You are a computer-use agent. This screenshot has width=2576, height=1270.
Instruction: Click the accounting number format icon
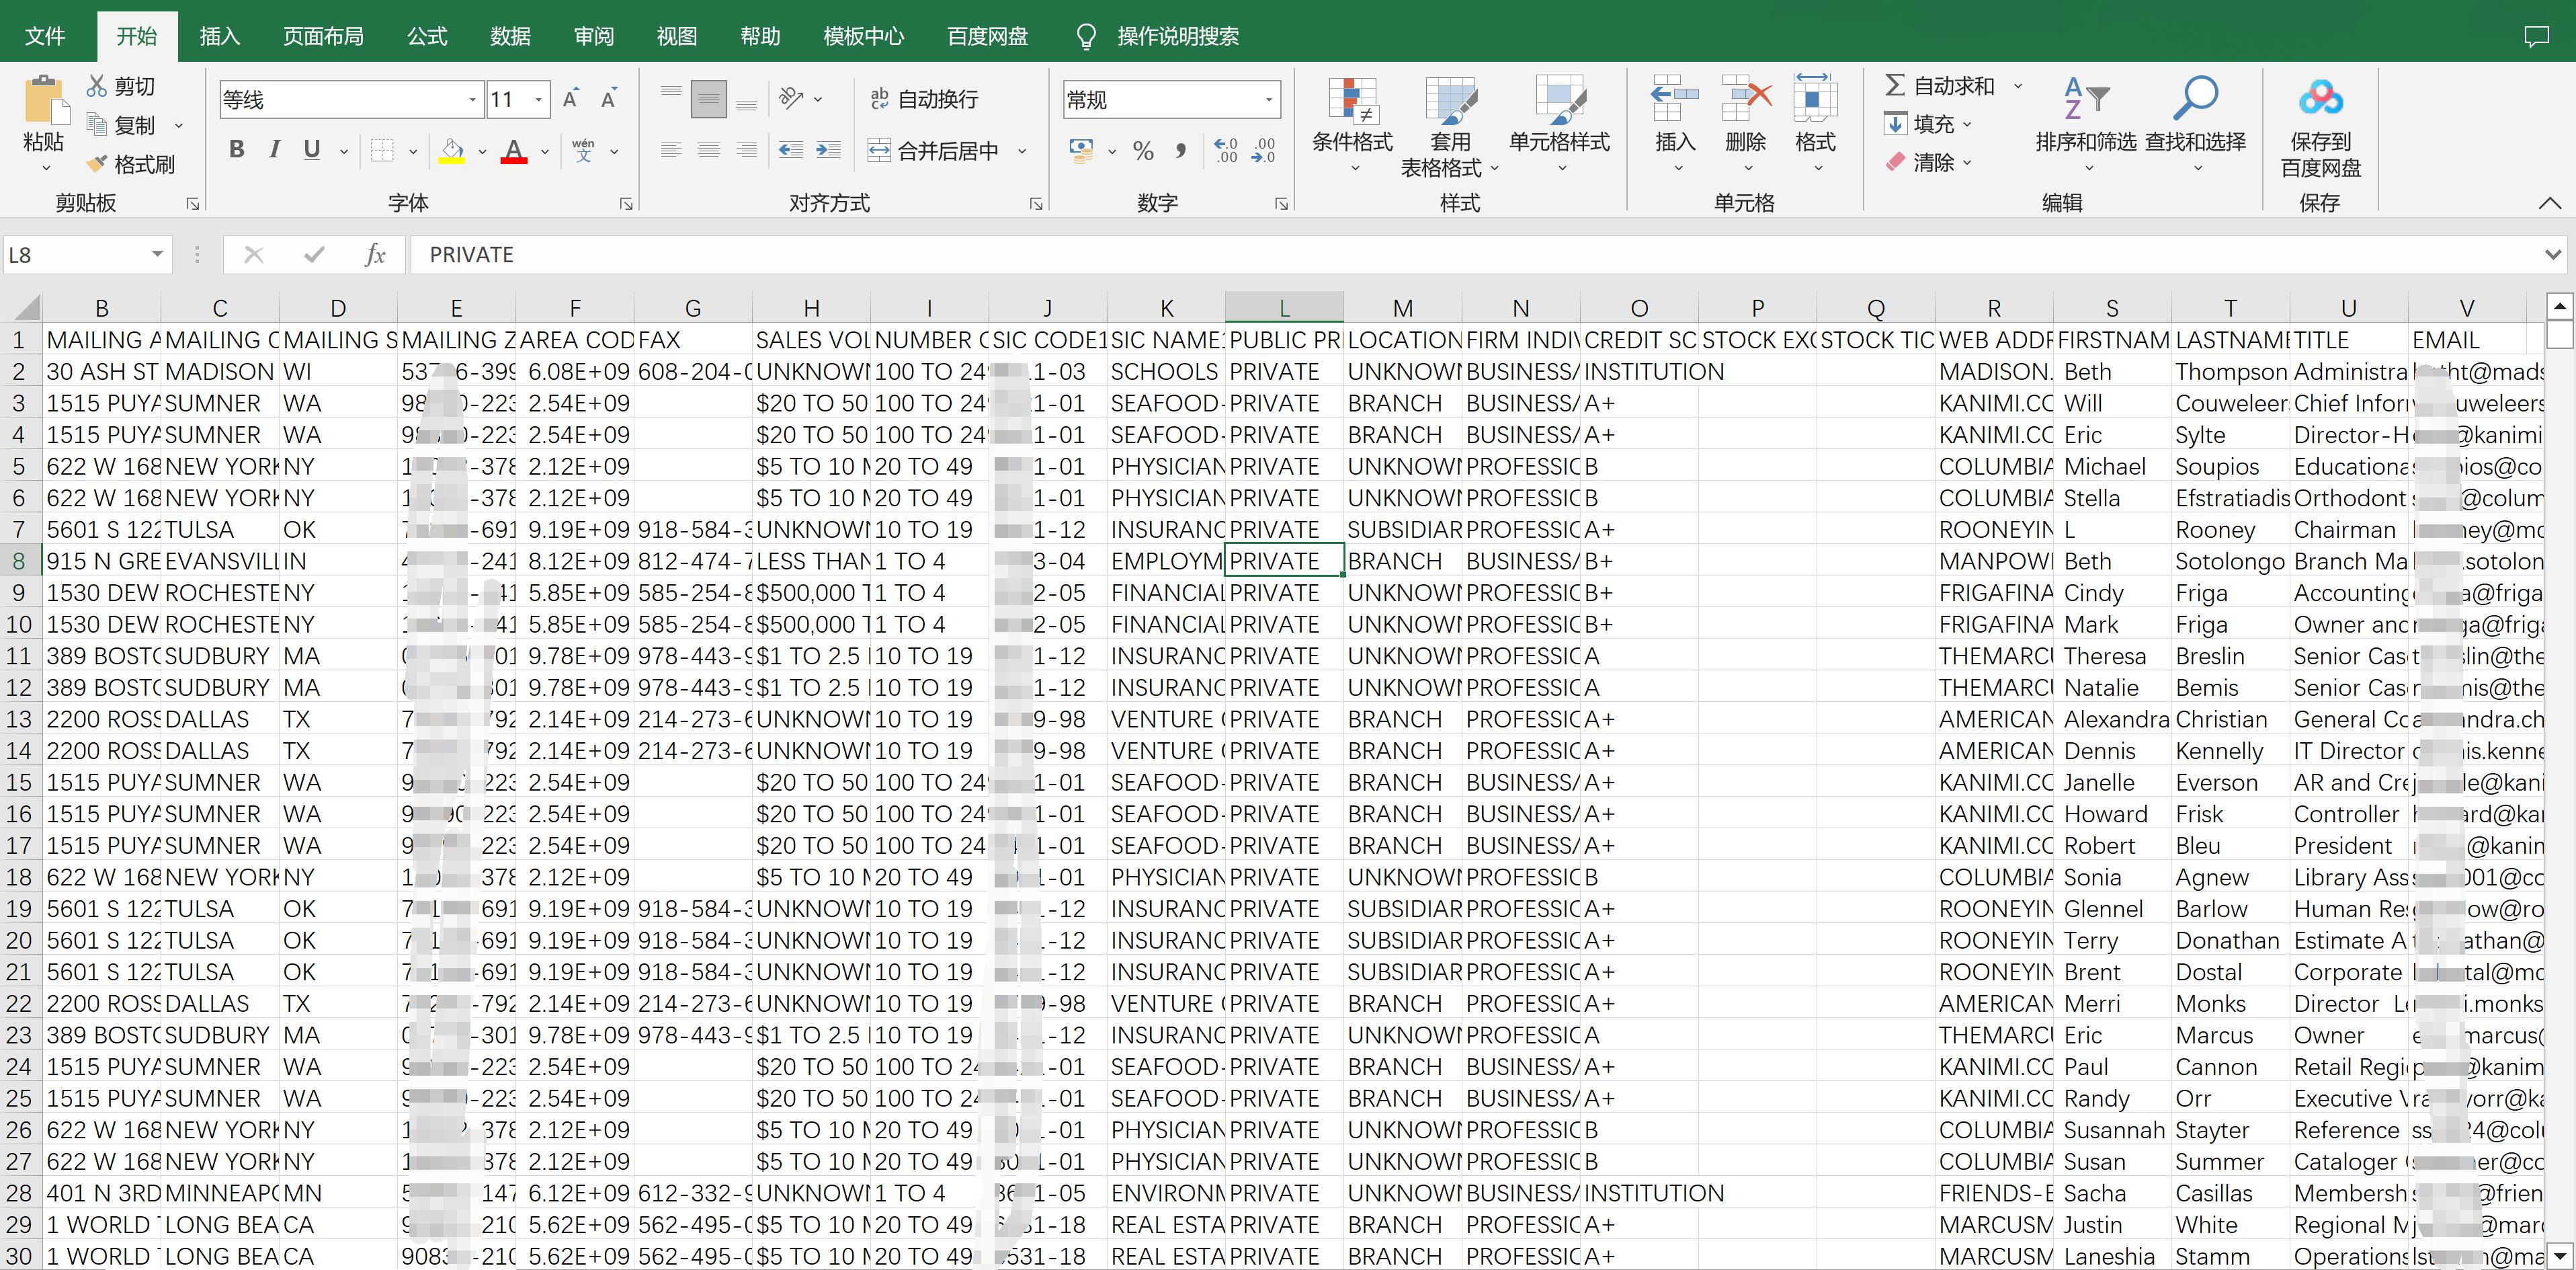point(1081,151)
